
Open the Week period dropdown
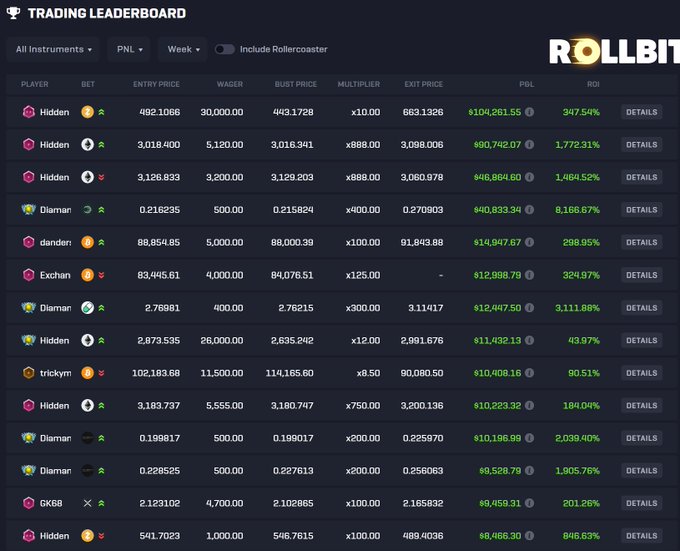coord(183,49)
